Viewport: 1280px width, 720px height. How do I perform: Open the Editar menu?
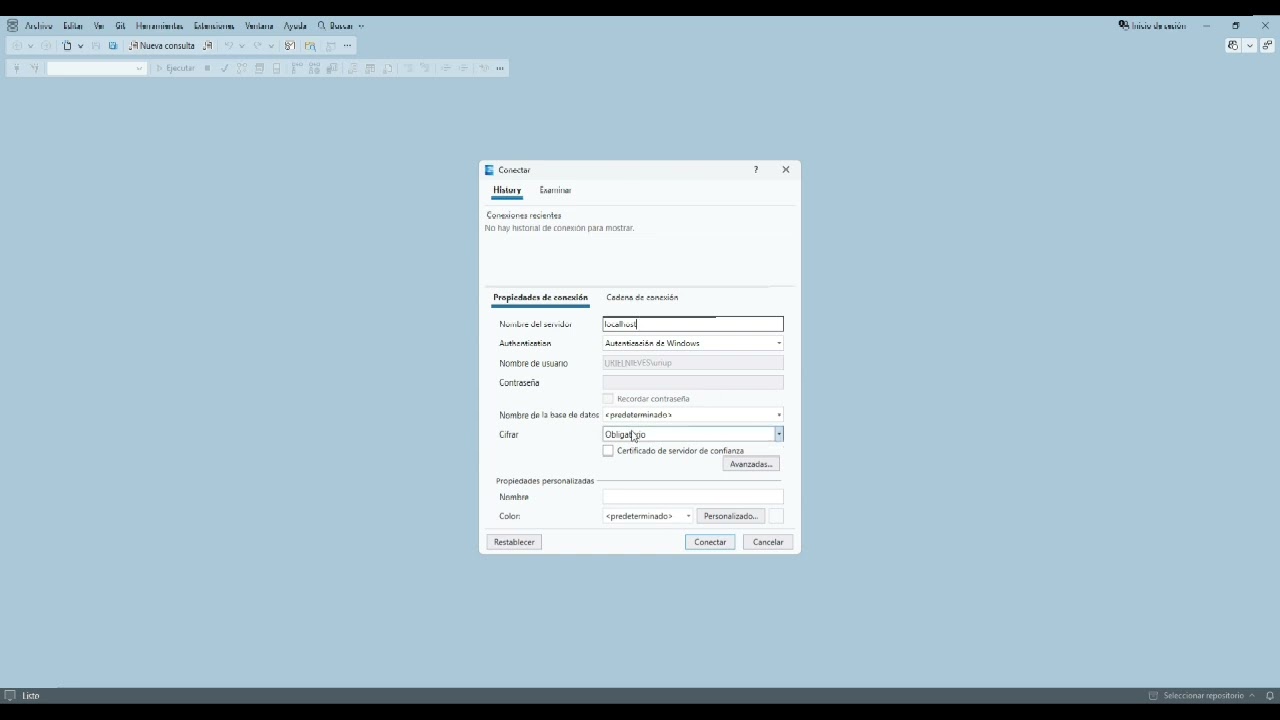pyautogui.click(x=73, y=26)
